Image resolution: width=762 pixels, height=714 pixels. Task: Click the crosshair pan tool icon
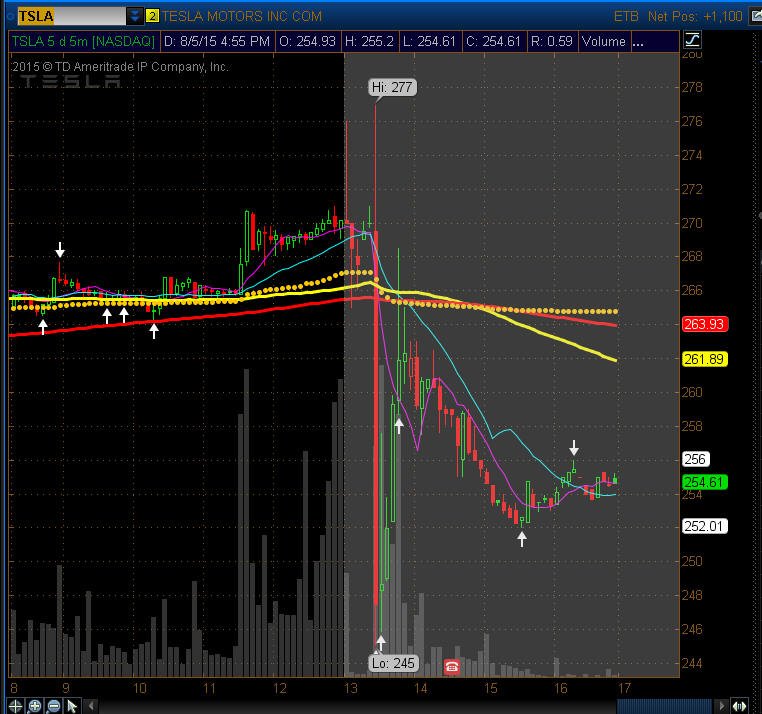[15, 706]
